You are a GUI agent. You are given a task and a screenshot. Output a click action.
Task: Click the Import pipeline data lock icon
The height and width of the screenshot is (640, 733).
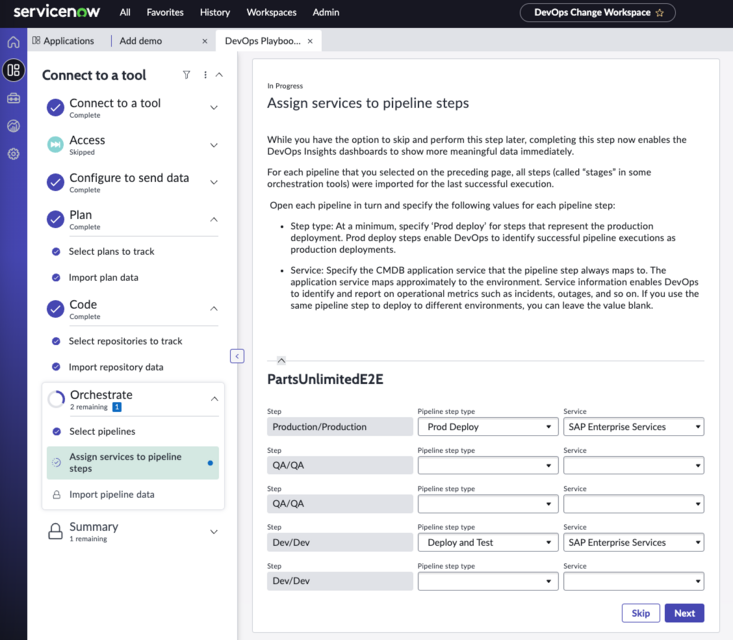pyautogui.click(x=57, y=495)
